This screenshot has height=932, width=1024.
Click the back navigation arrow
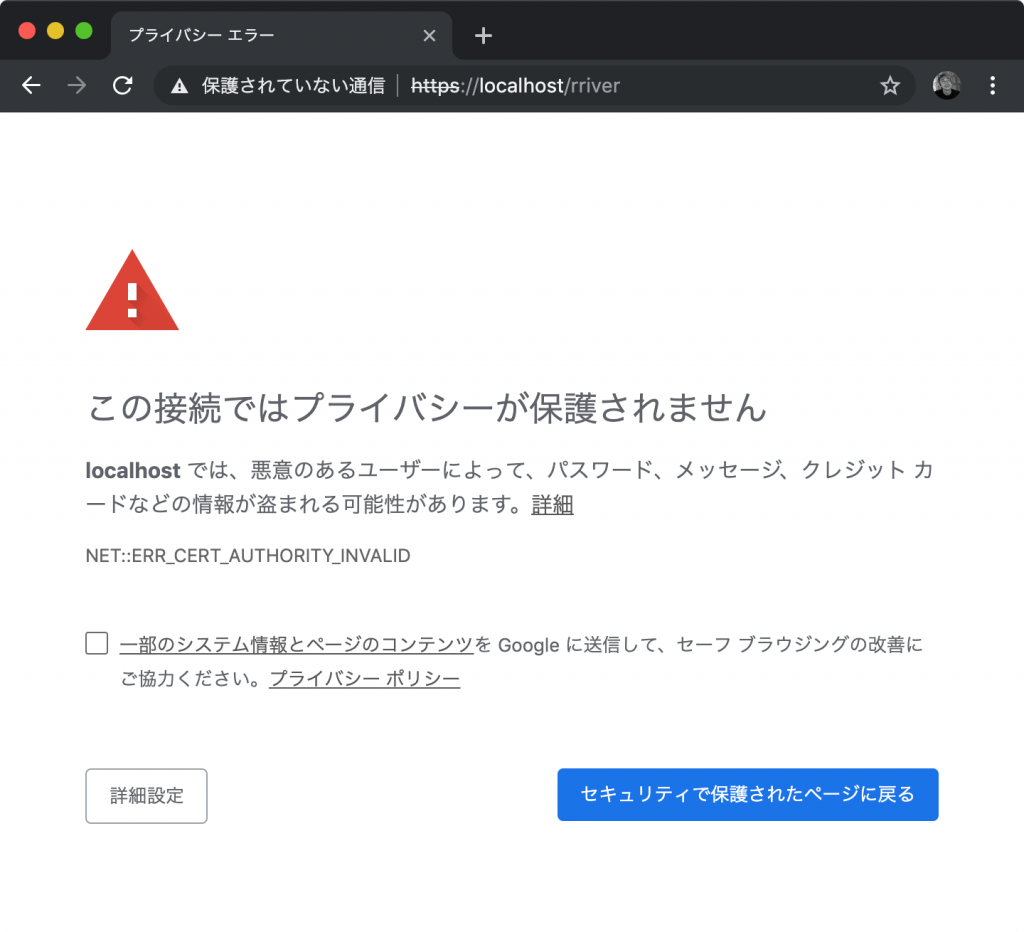tap(31, 86)
